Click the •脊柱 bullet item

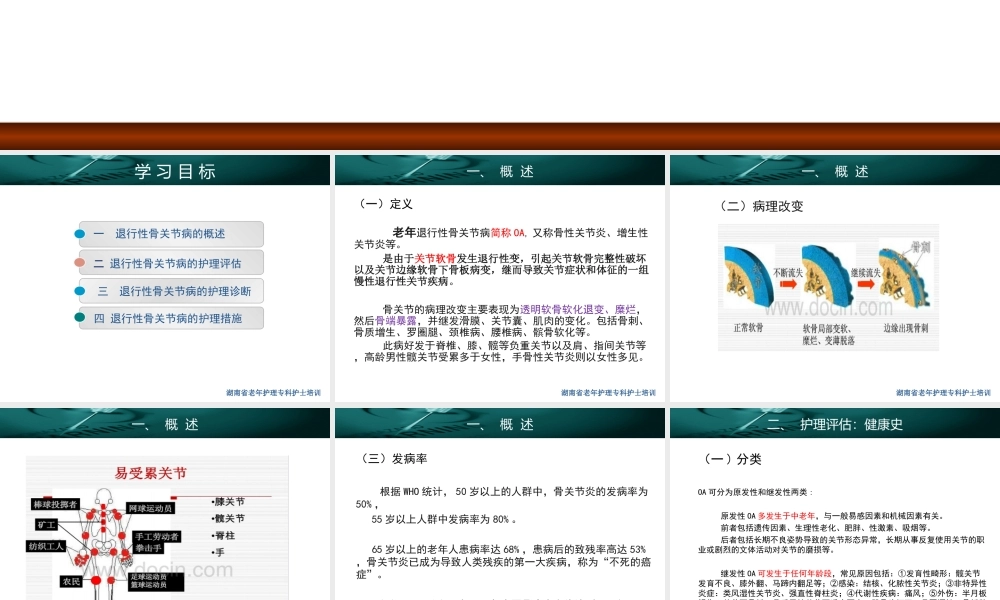click(223, 536)
